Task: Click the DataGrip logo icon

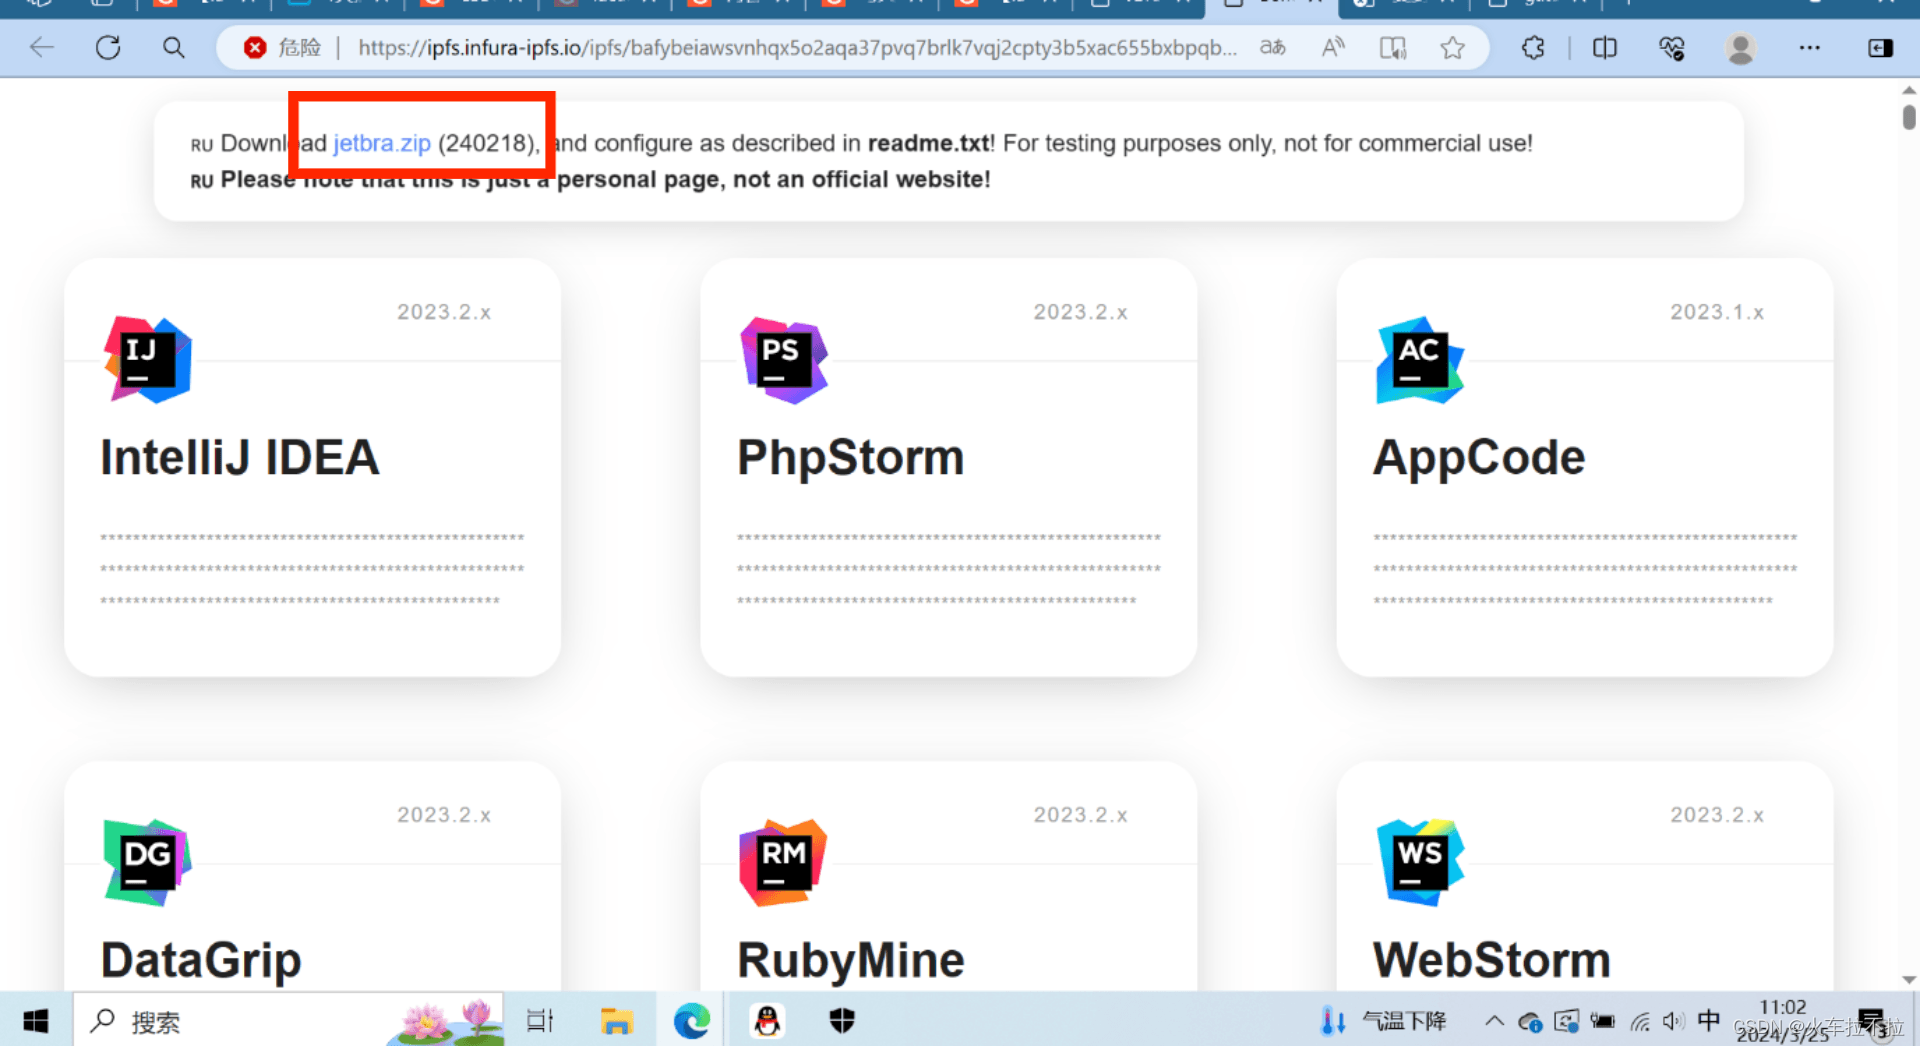Action: [x=148, y=863]
